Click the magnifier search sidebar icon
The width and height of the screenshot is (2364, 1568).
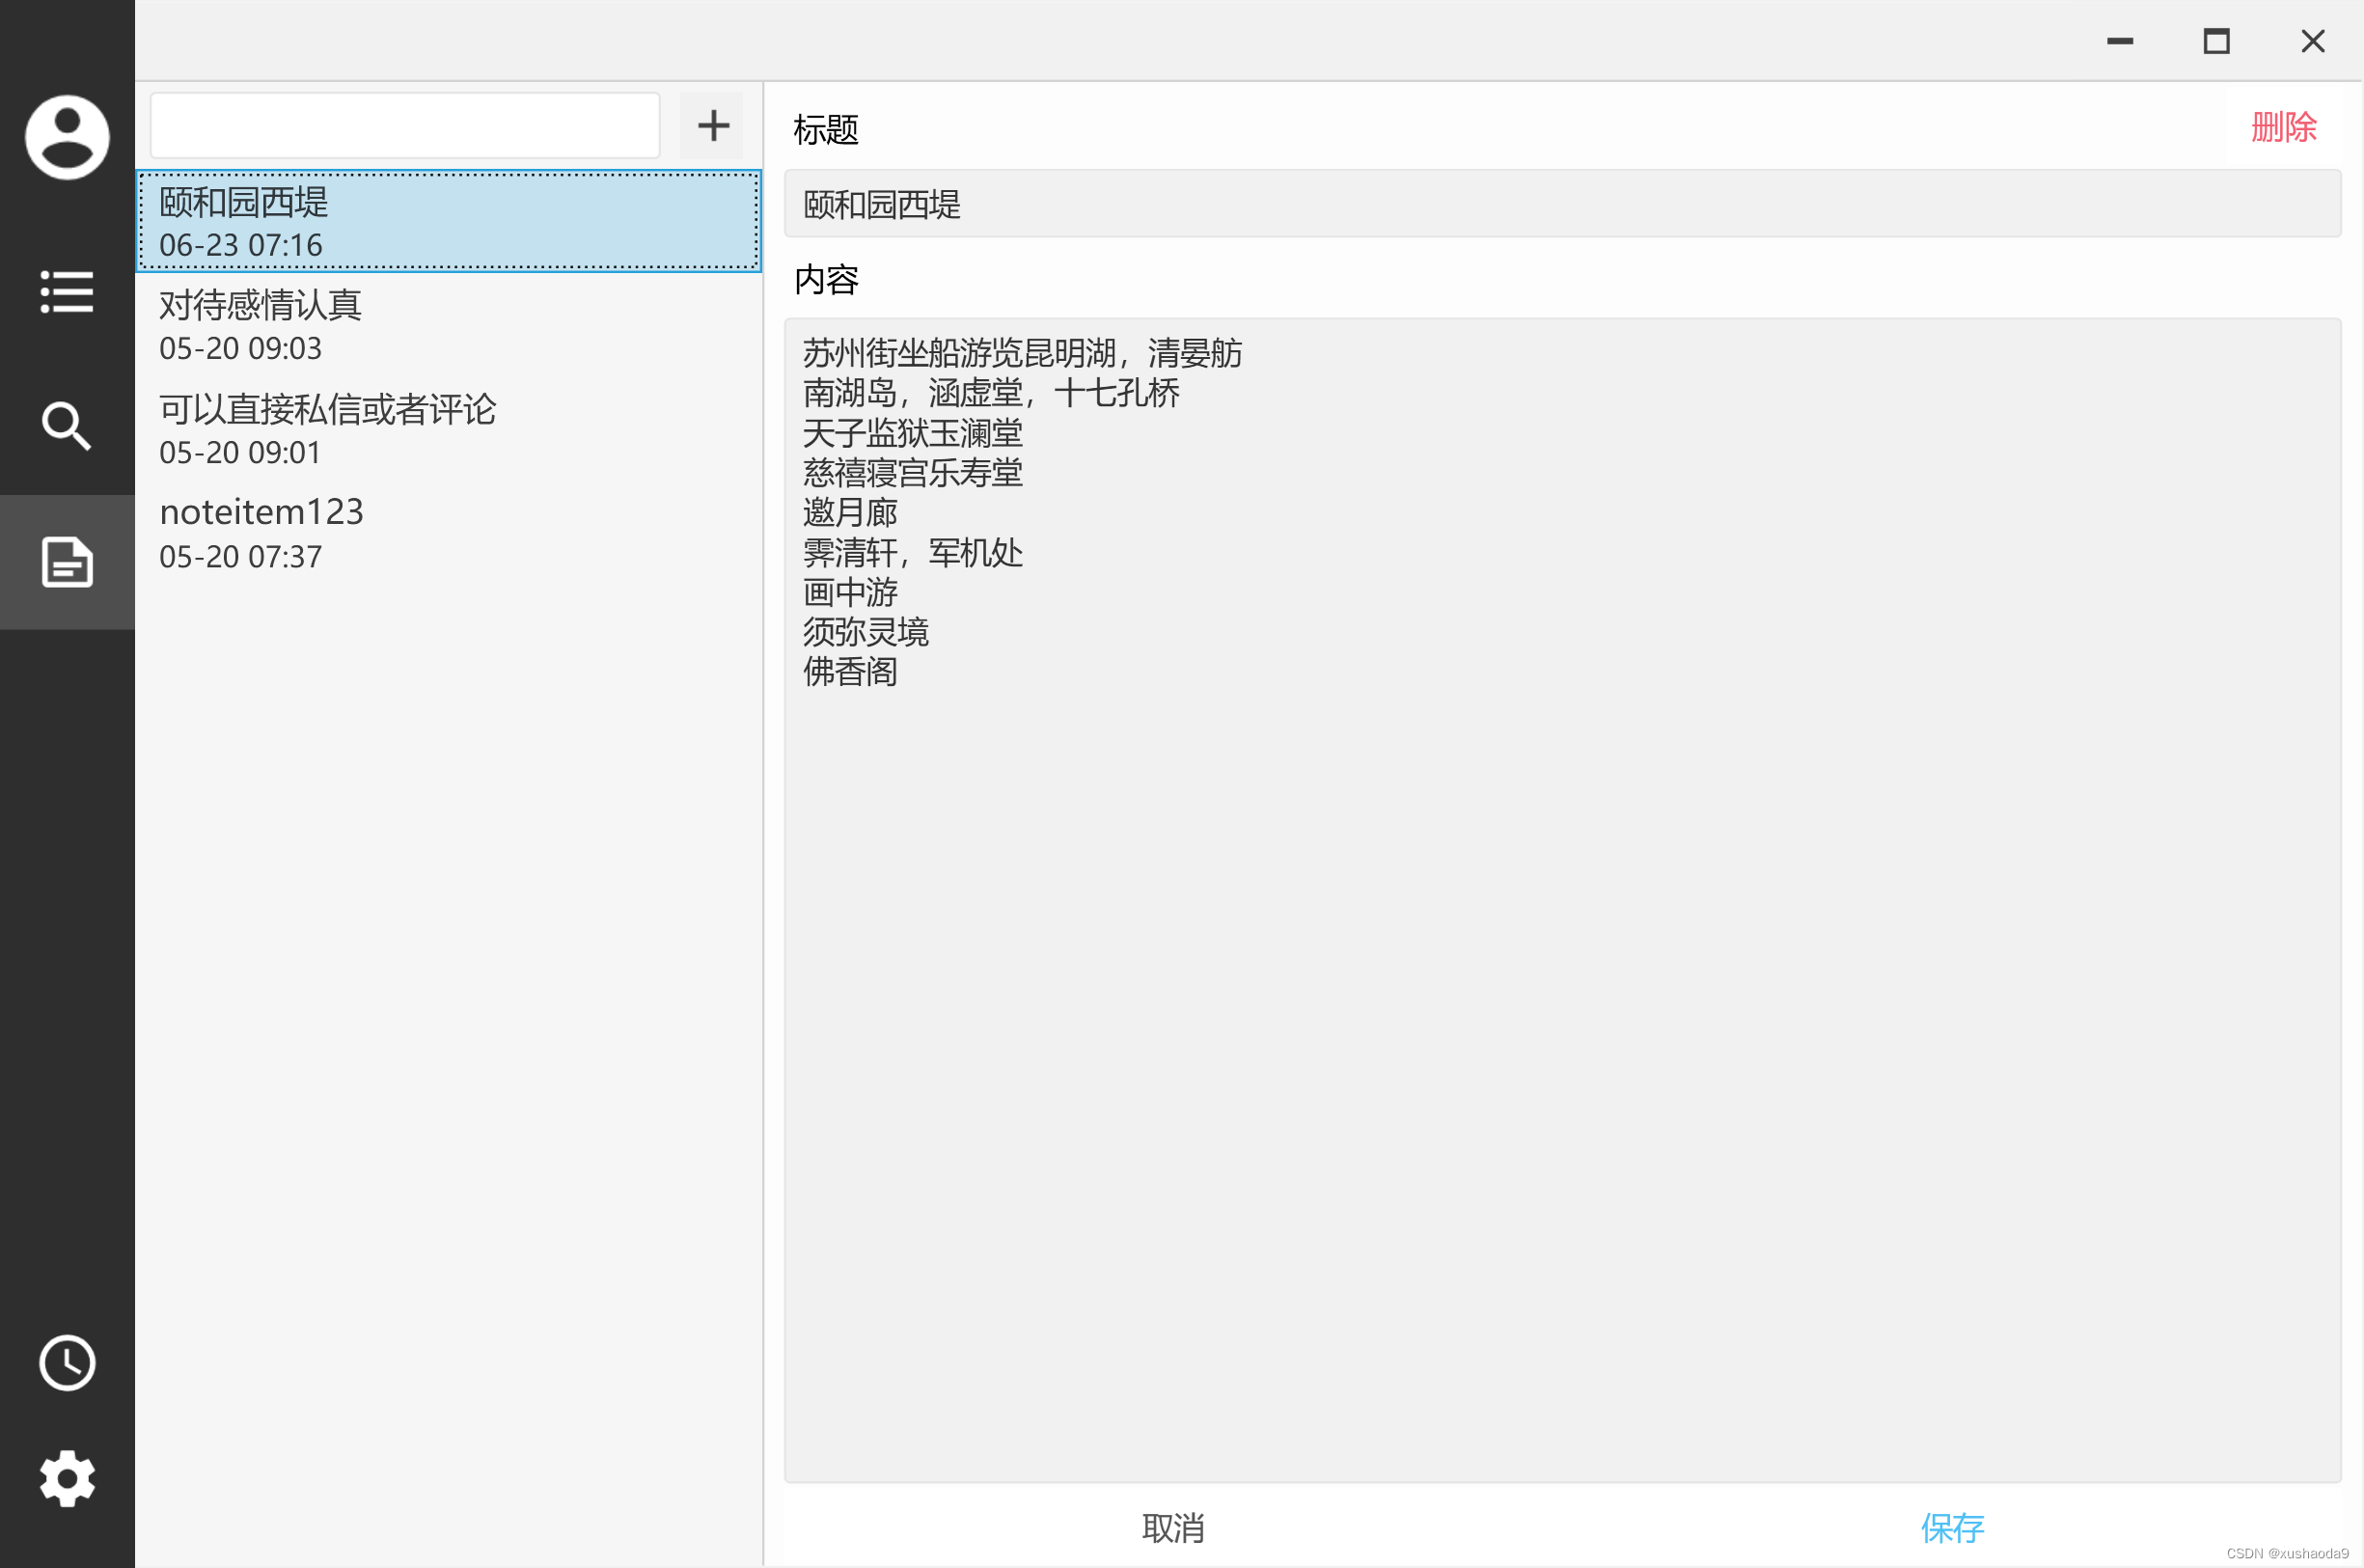(x=67, y=426)
